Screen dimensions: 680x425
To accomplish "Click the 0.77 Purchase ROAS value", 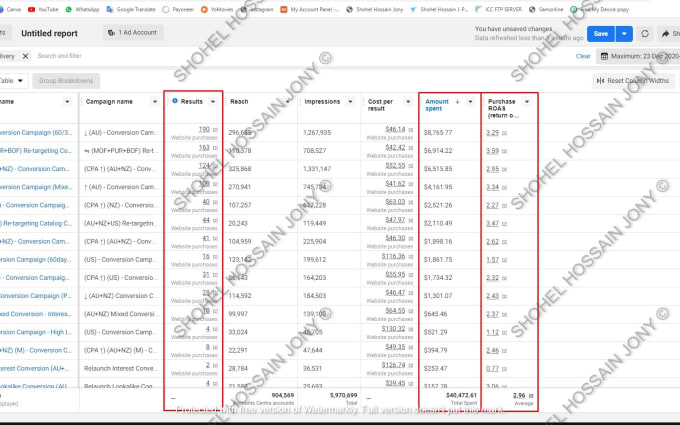I will point(493,369).
